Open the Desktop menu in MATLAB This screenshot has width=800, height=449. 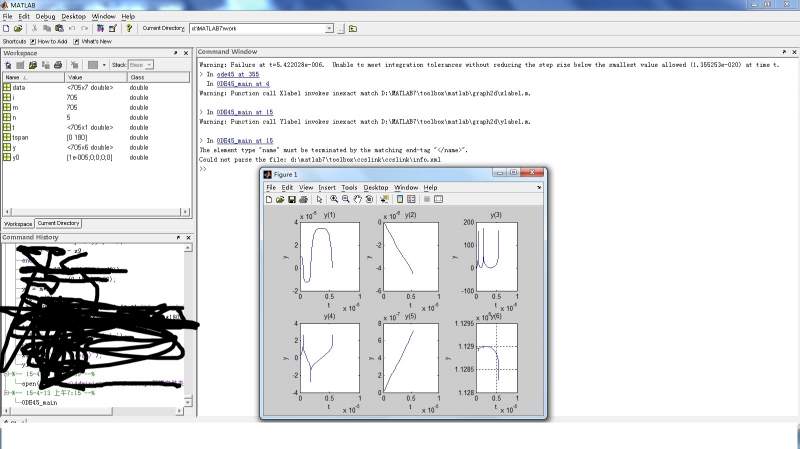coord(73,16)
